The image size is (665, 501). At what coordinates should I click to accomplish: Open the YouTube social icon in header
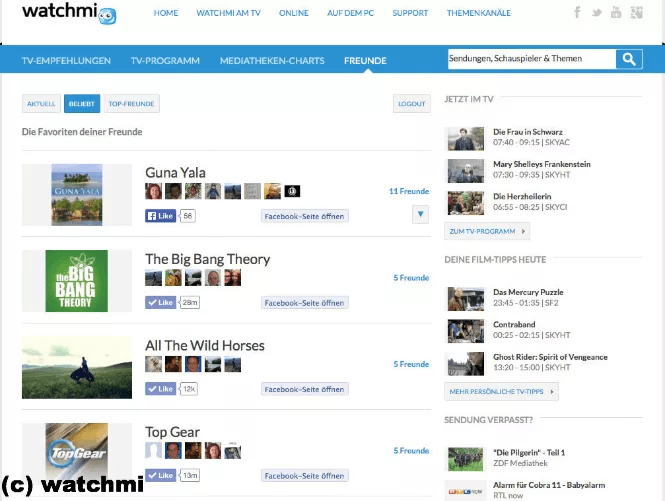coord(616,12)
